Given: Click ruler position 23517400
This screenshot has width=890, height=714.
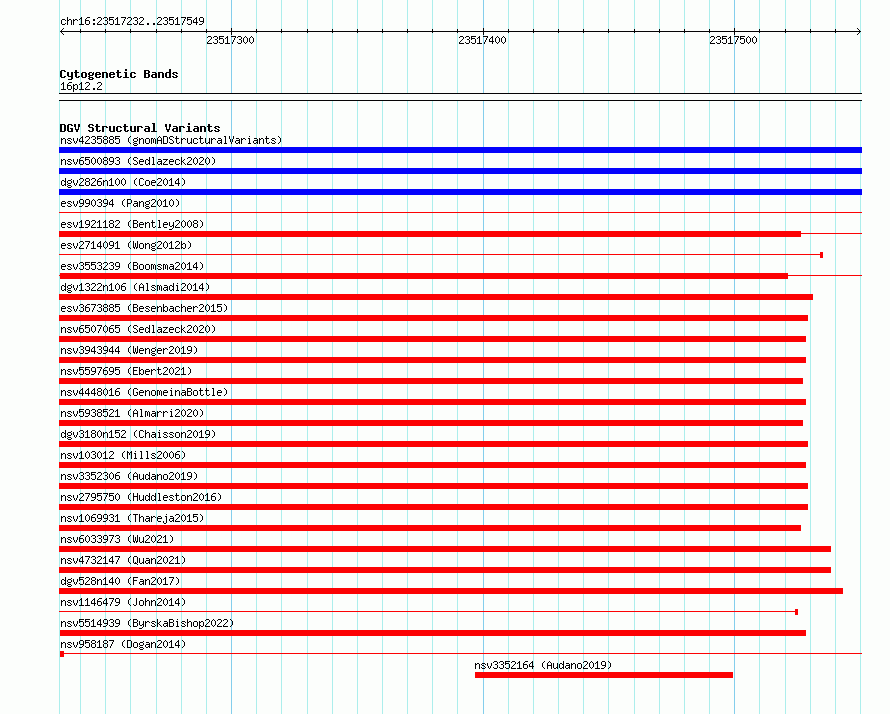Looking at the screenshot, I should (482, 40).
